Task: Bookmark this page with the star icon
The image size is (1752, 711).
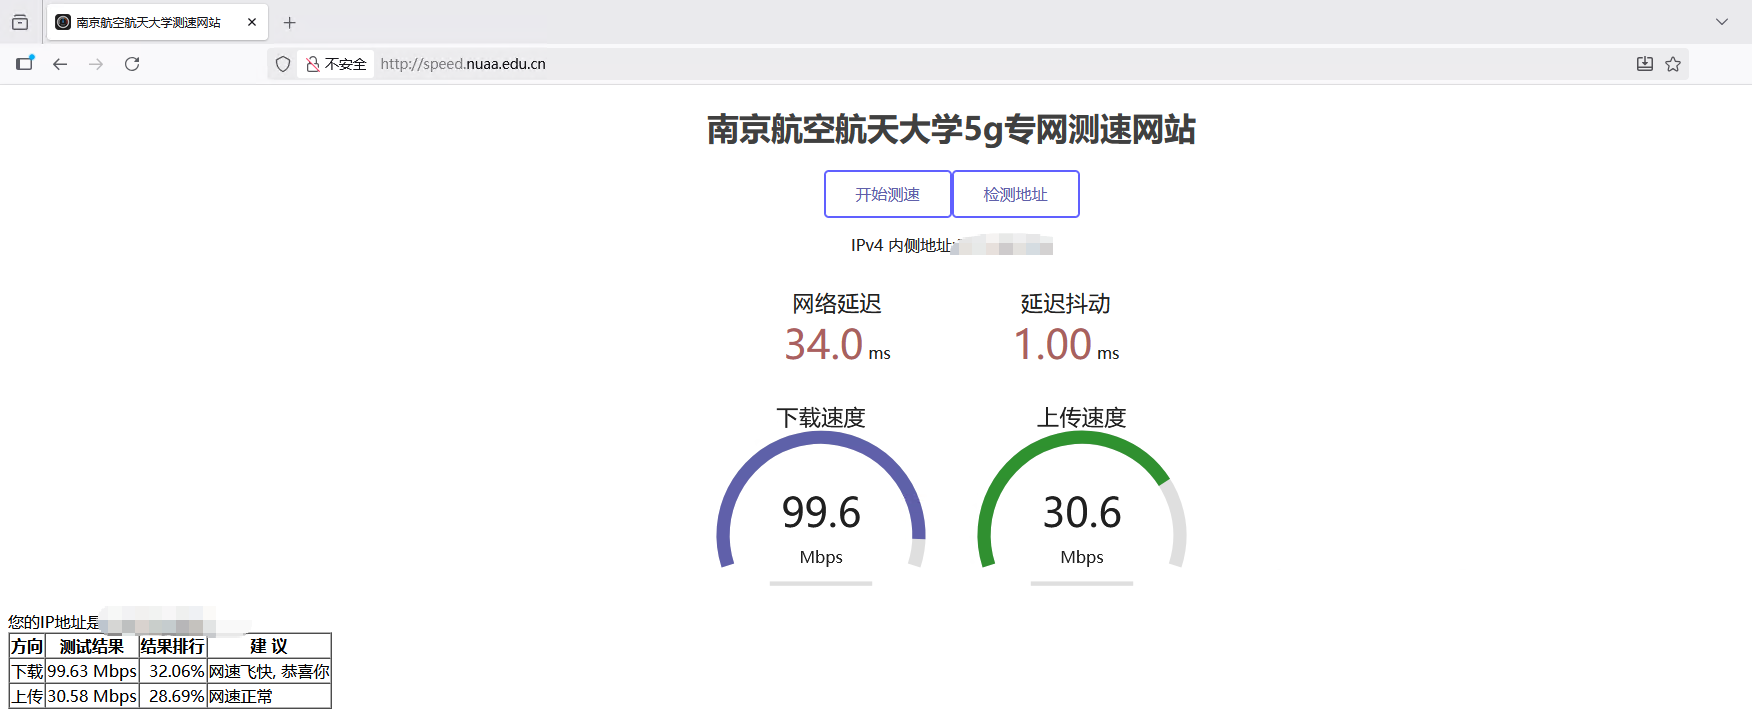Action: 1673,64
